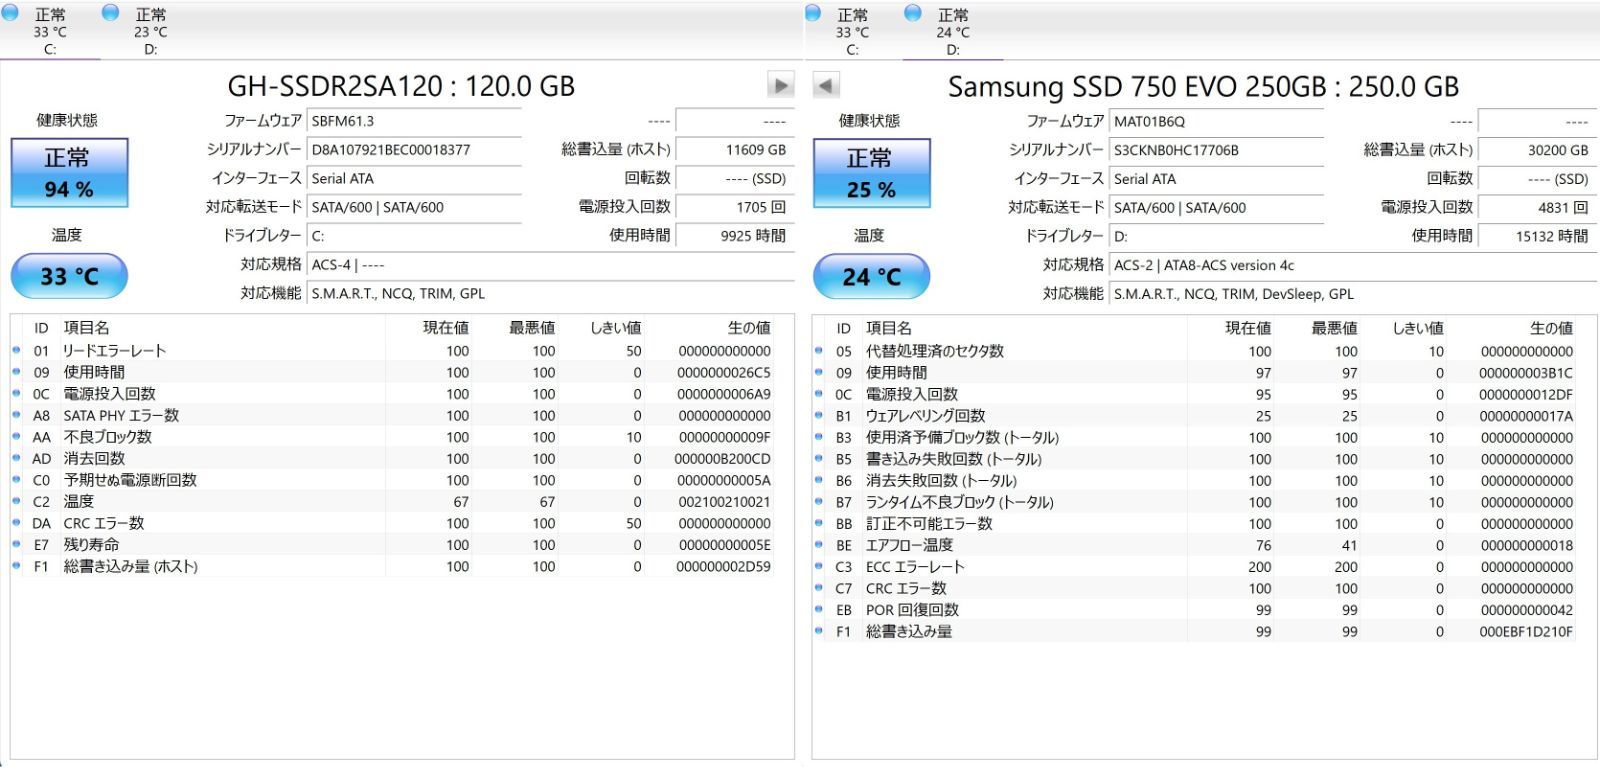Click status icon for 残り寿命 row
This screenshot has width=1600, height=767.
[x=16, y=544]
